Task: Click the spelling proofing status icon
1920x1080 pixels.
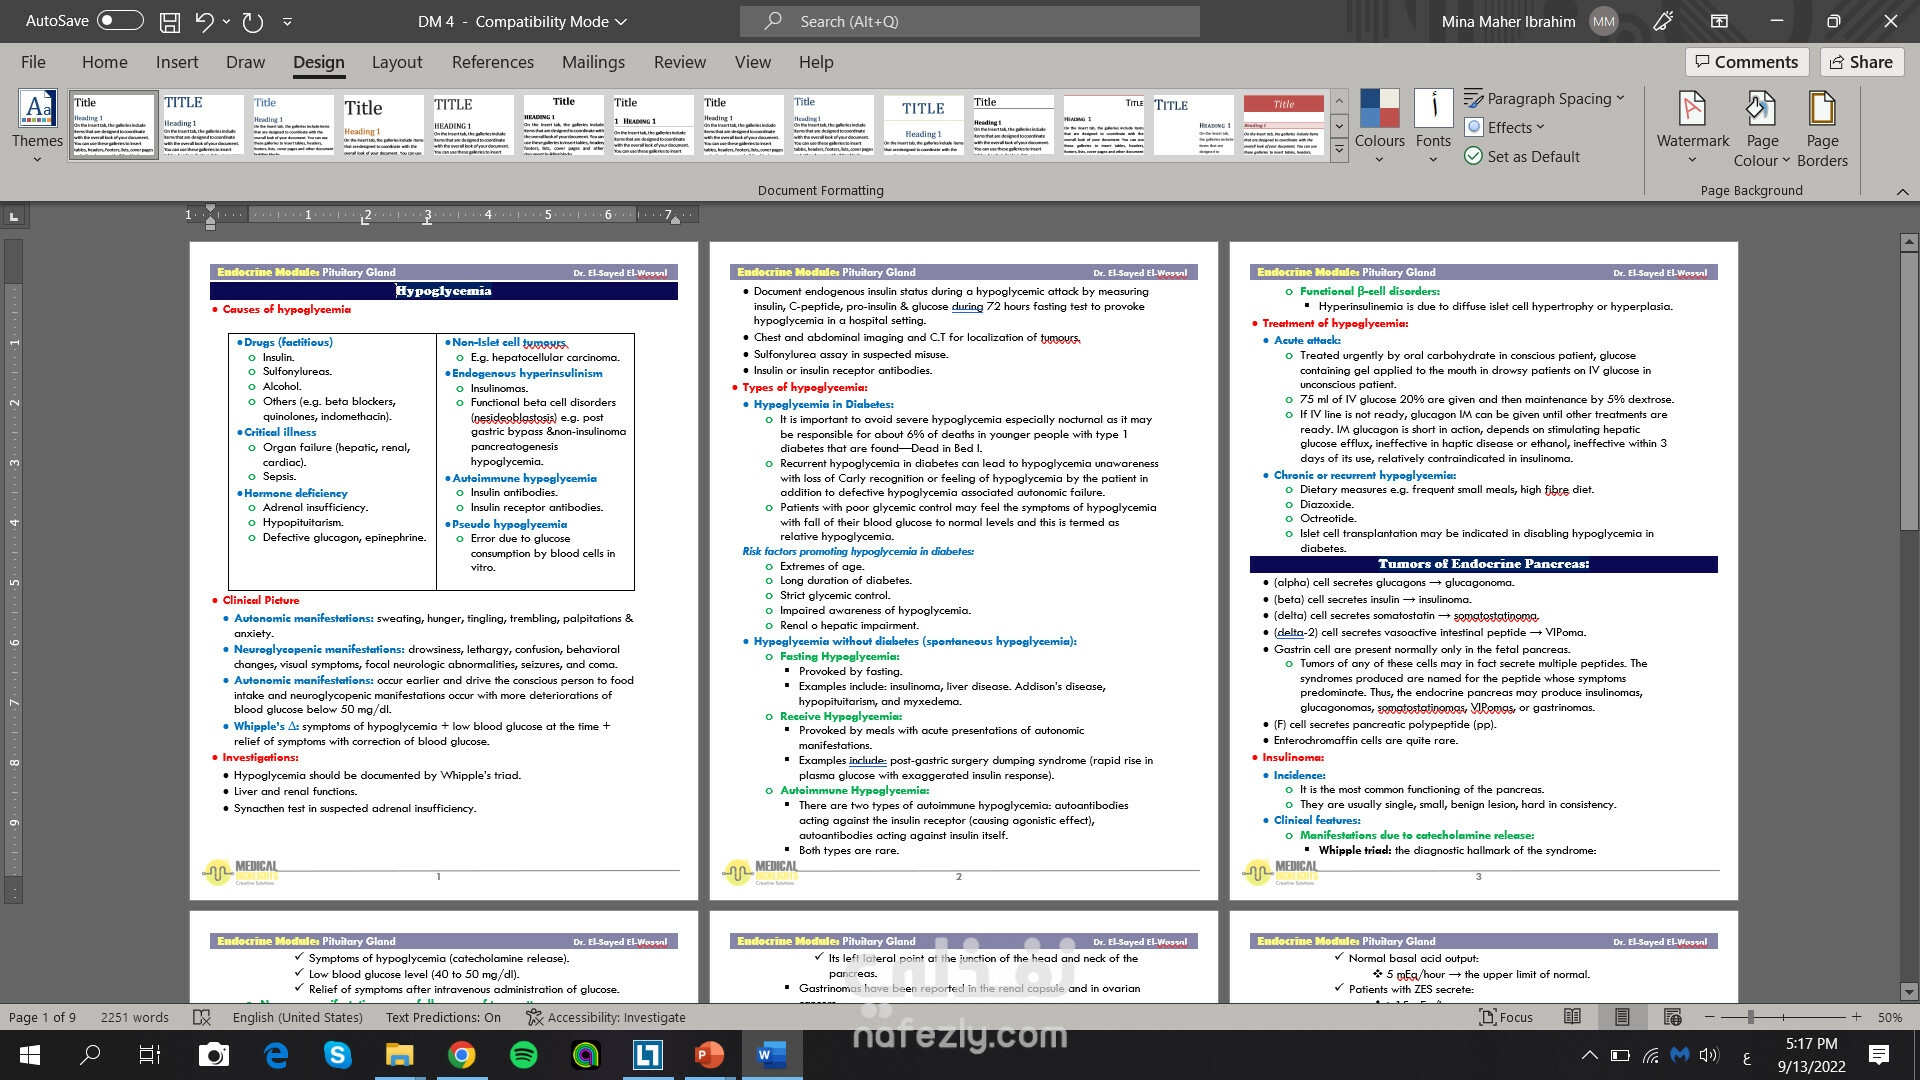Action: point(202,1017)
